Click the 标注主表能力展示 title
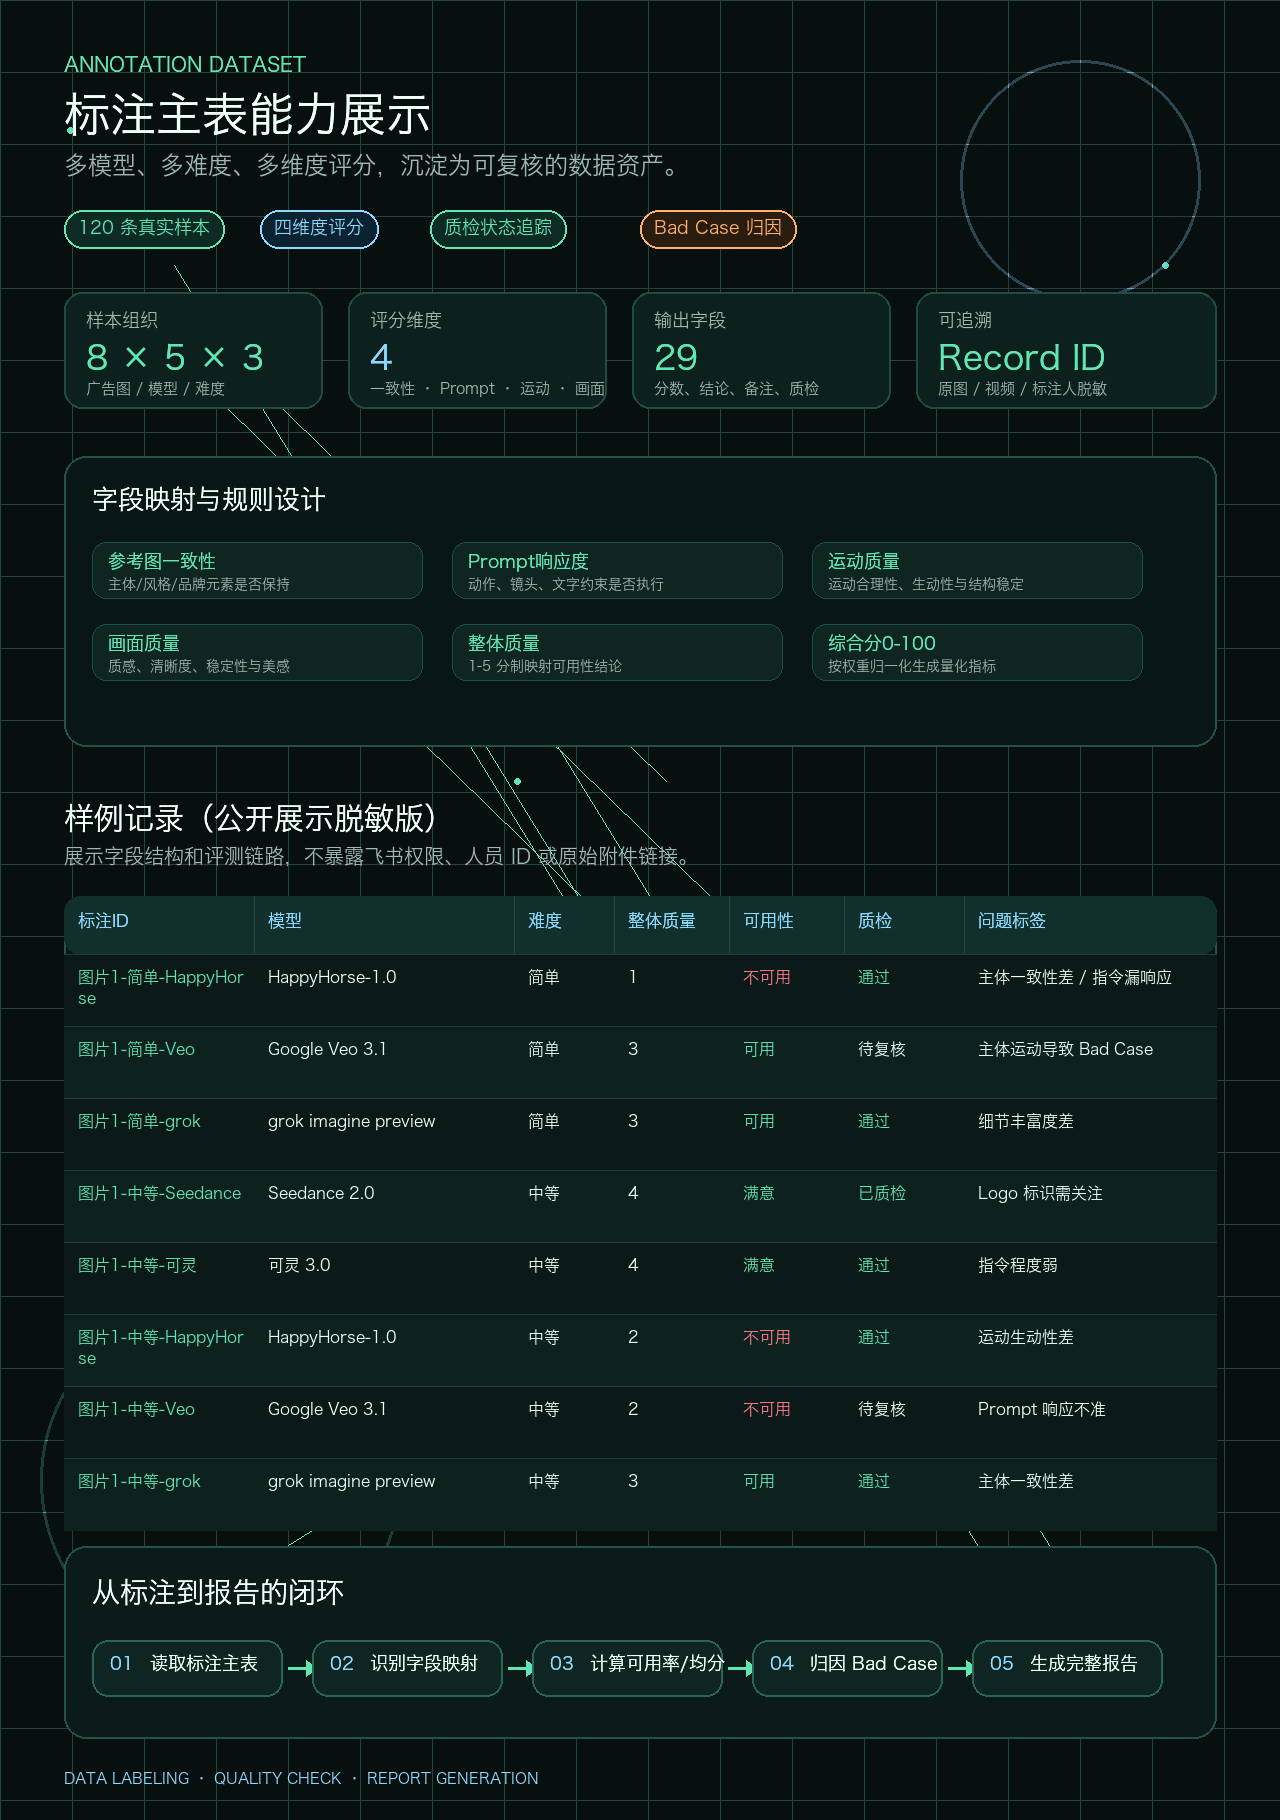The width and height of the screenshot is (1280, 1820). coord(248,115)
